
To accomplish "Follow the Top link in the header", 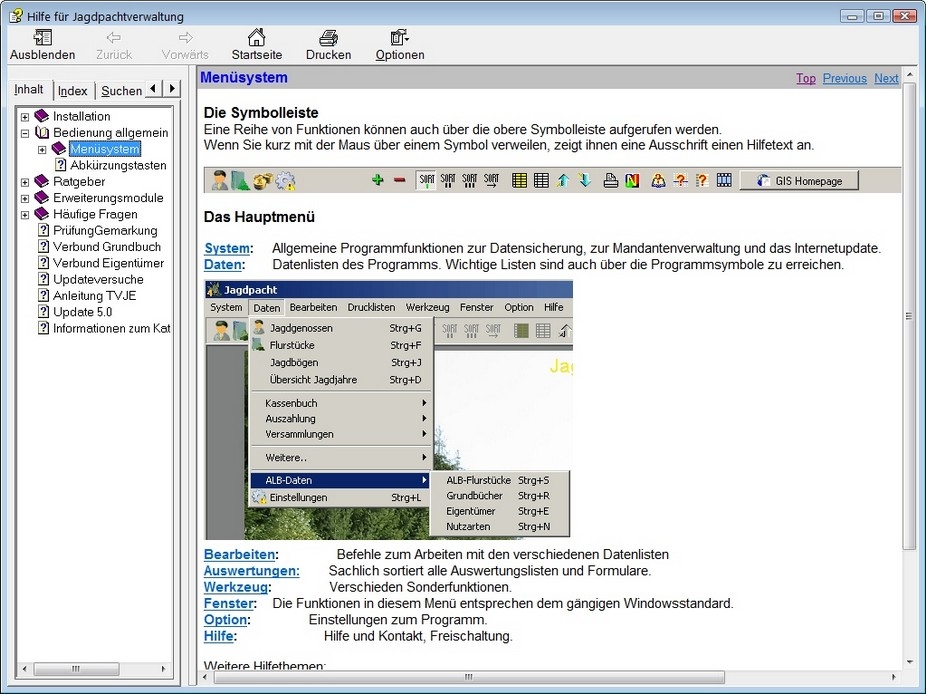I will point(806,78).
